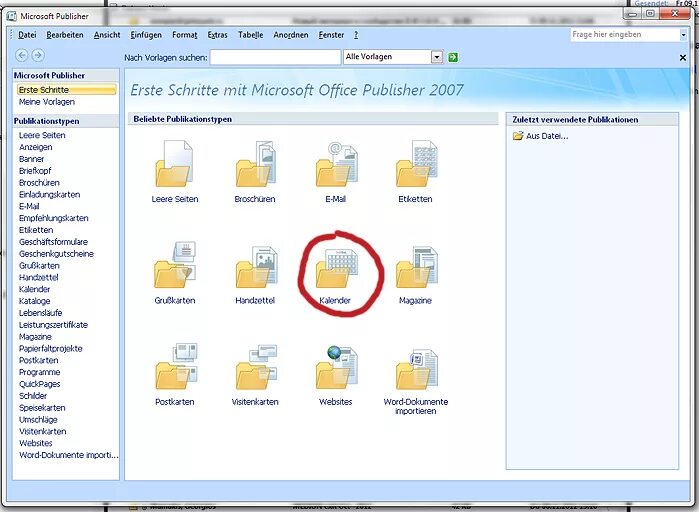
Task: Click the Nach Vorlagen suchen input field
Action: [275, 57]
